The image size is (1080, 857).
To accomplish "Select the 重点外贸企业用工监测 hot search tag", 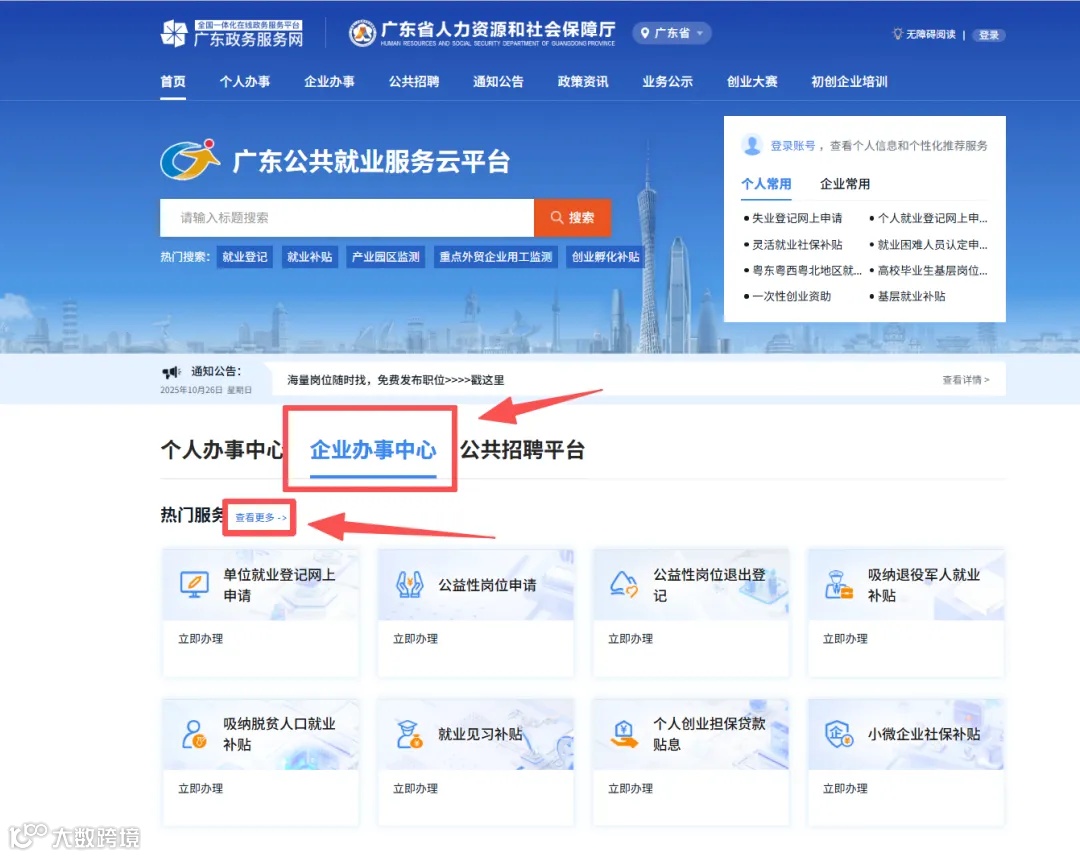I will click(496, 257).
